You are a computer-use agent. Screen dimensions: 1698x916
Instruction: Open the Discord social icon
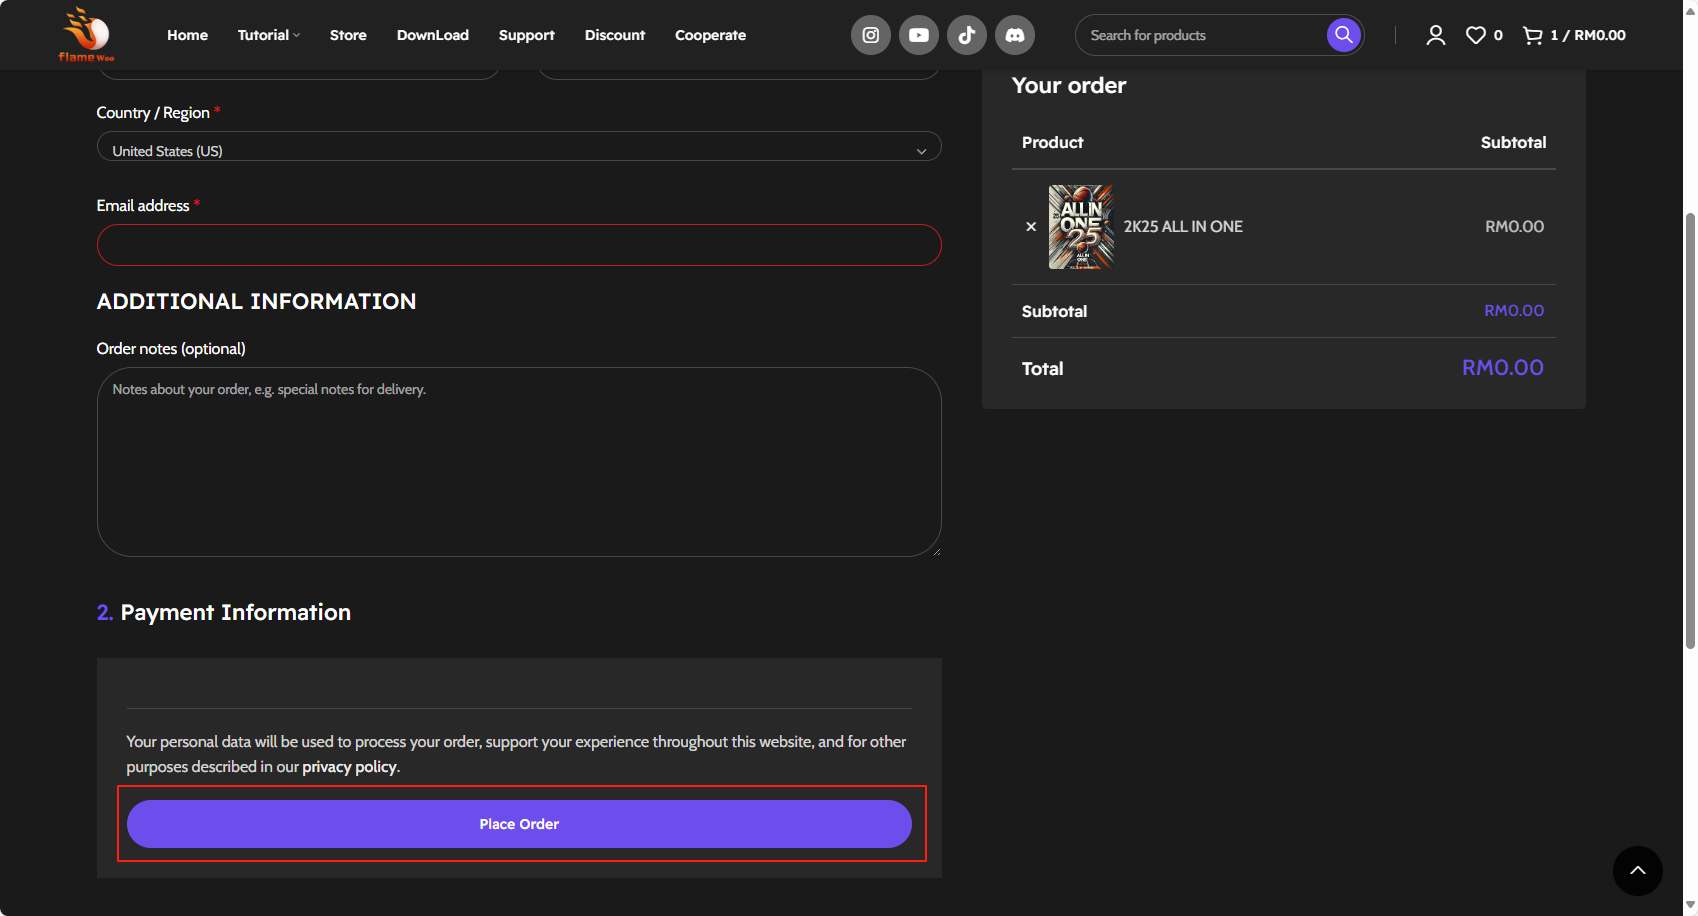[1014, 35]
